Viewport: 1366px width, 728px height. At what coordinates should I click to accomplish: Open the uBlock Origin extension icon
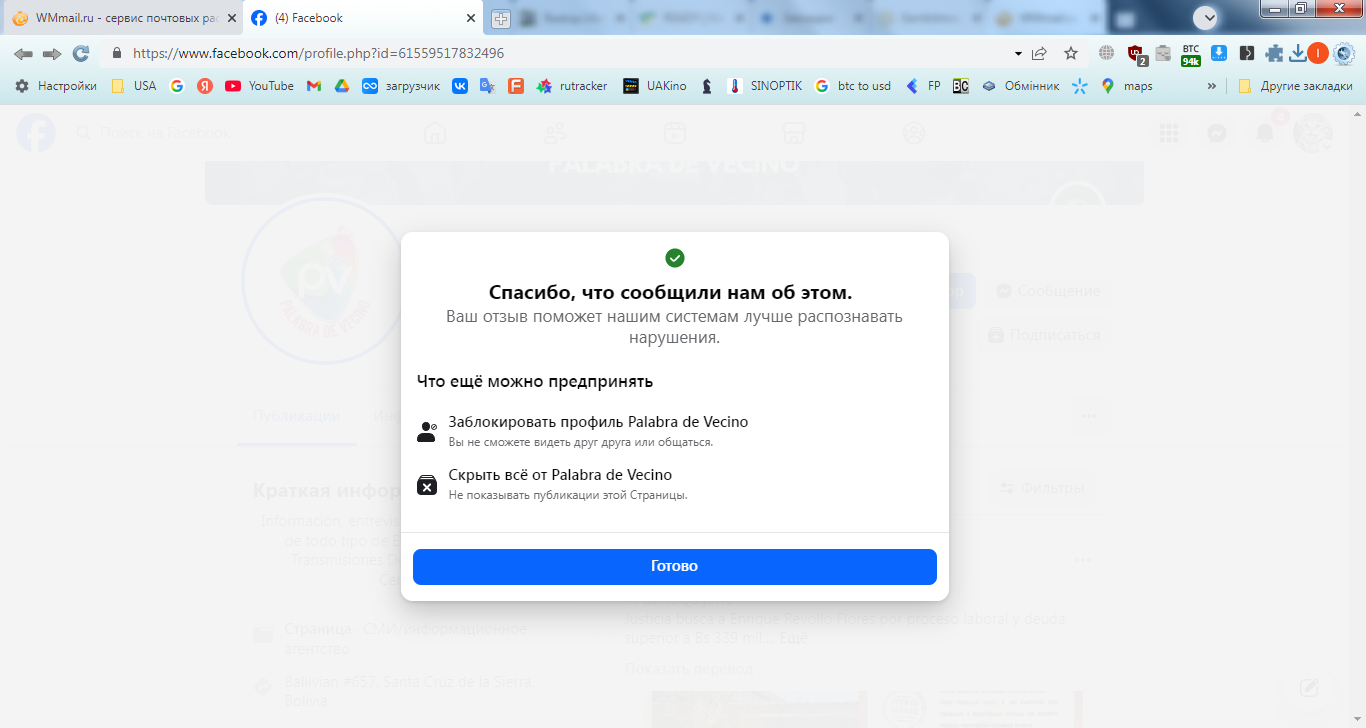click(1136, 54)
